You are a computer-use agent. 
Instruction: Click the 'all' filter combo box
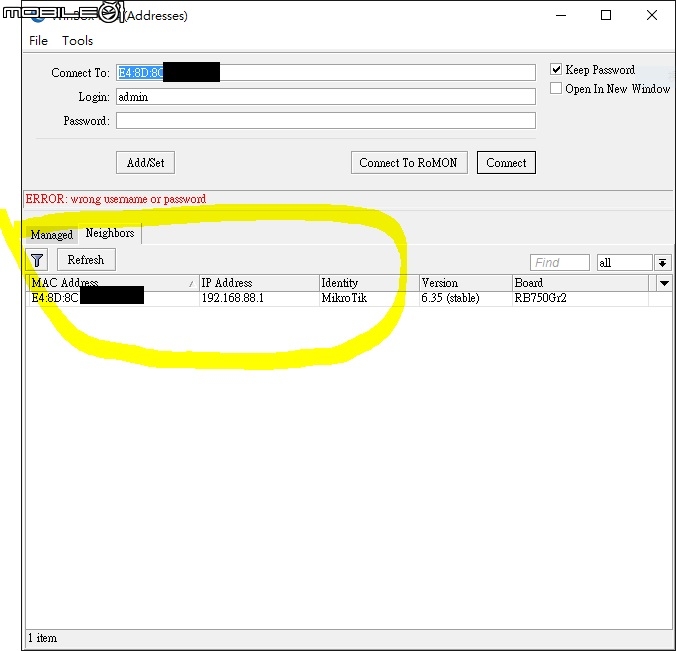pyautogui.click(x=625, y=262)
